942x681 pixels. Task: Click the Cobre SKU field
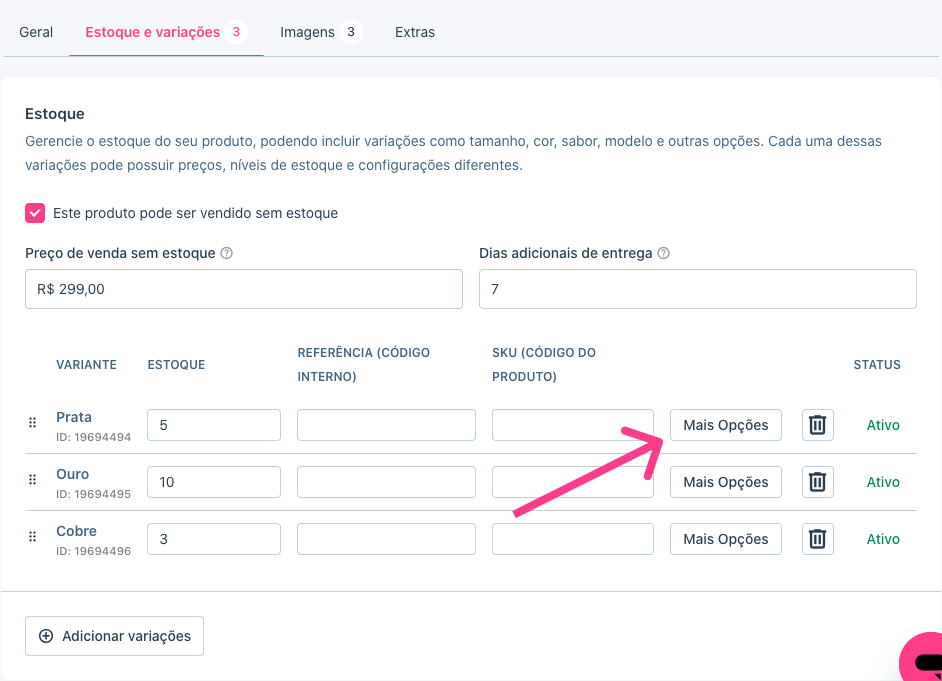[x=573, y=539]
